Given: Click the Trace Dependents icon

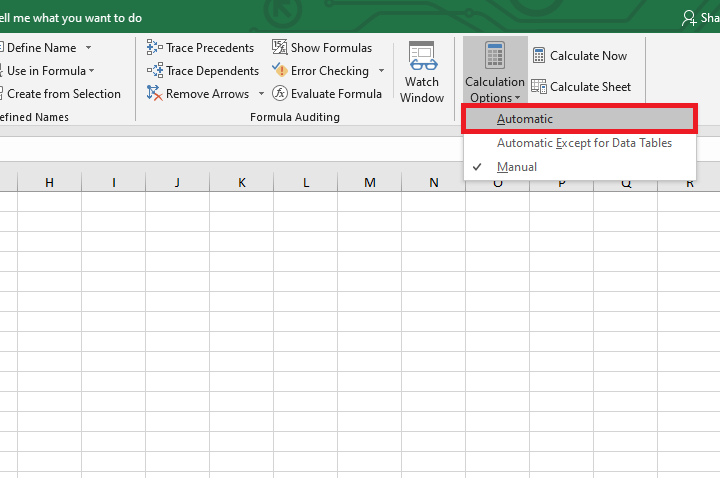Looking at the screenshot, I should coord(154,71).
